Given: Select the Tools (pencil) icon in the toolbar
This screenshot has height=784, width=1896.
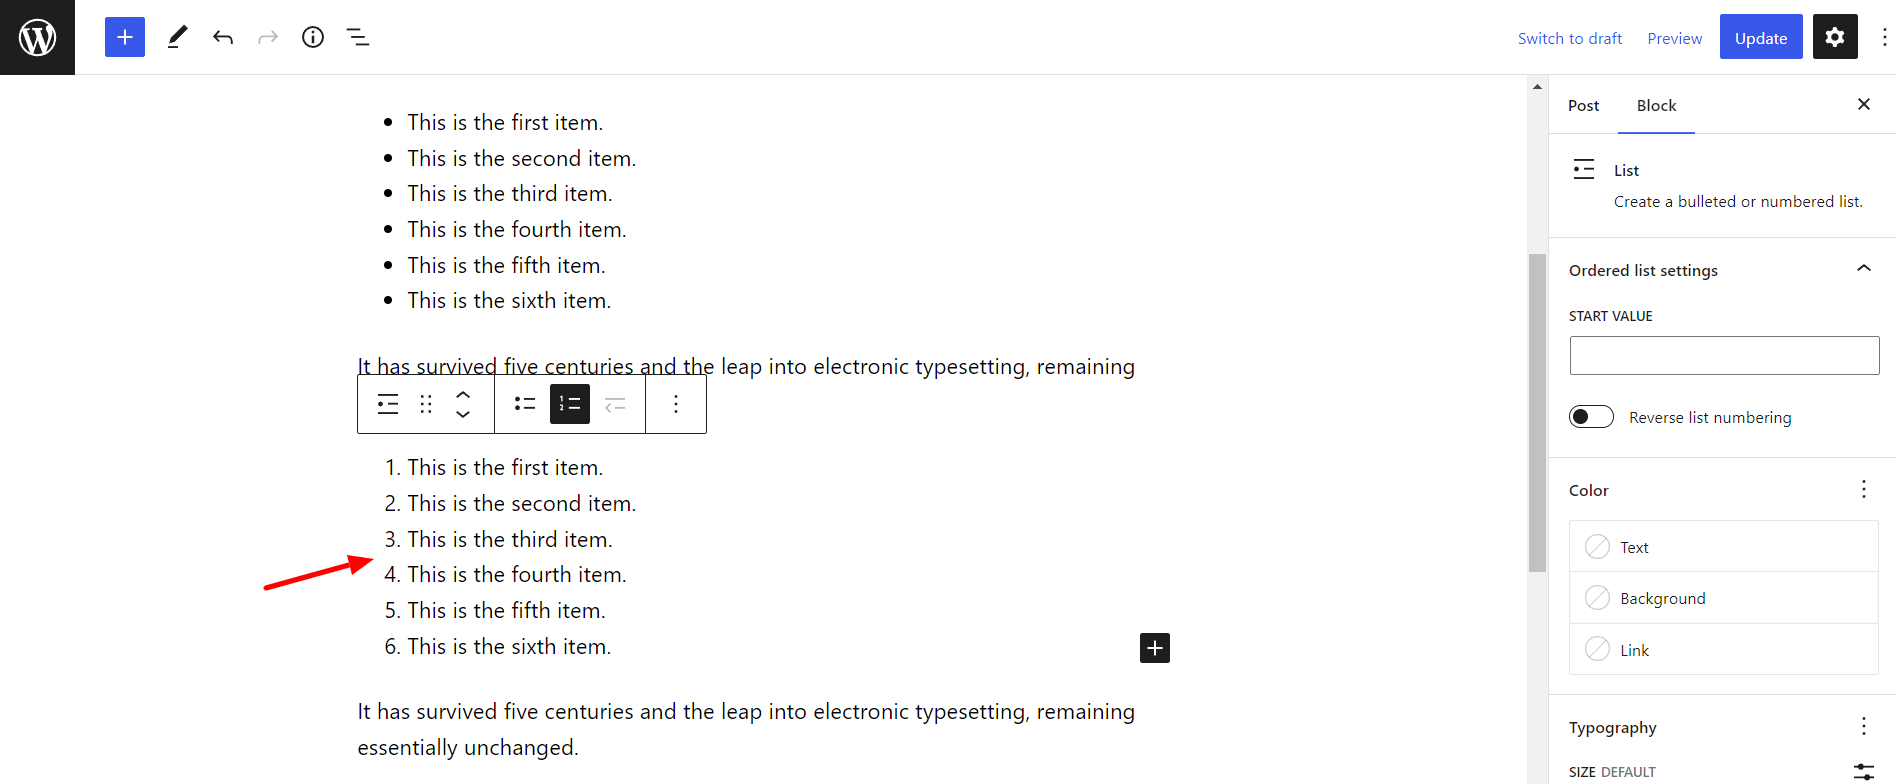Looking at the screenshot, I should 177,37.
